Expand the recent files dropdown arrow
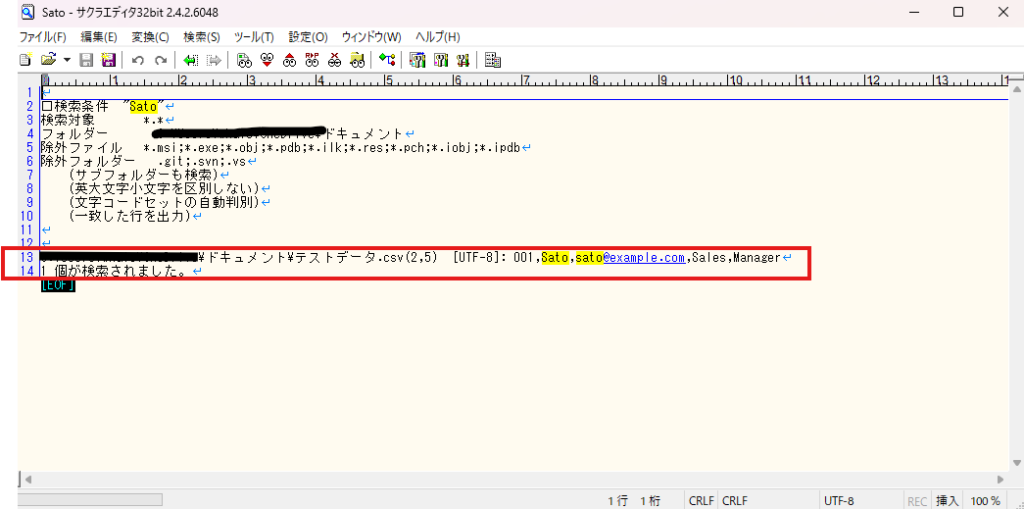The width and height of the screenshot is (1024, 509). 67,60
